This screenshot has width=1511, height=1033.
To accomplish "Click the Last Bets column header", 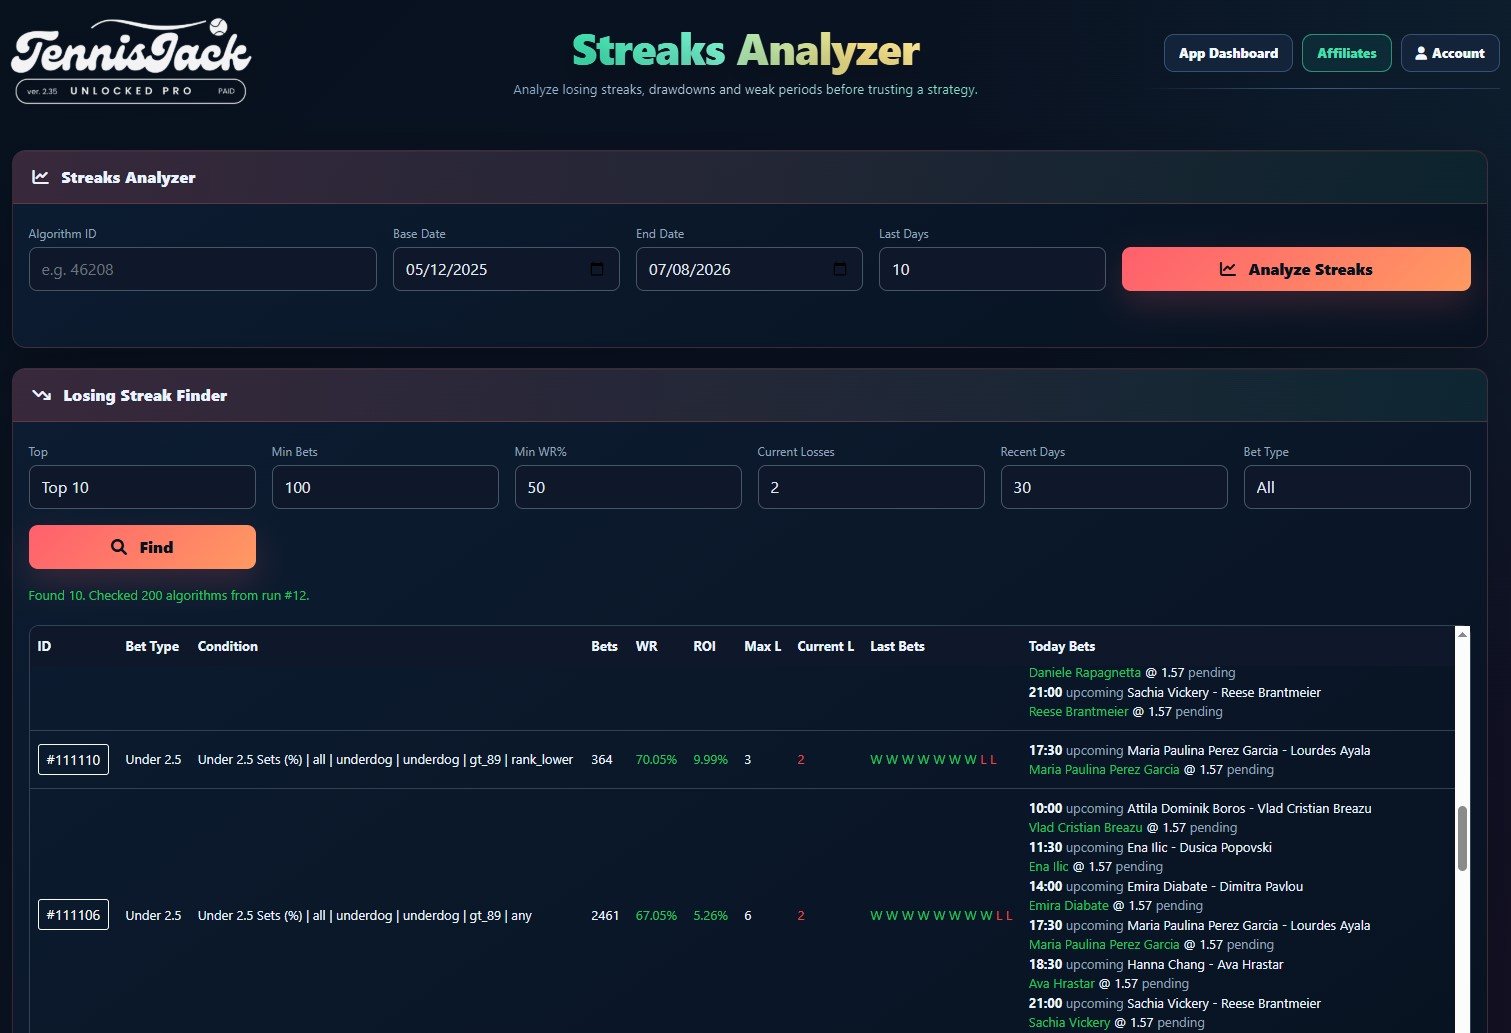I will [x=897, y=646].
